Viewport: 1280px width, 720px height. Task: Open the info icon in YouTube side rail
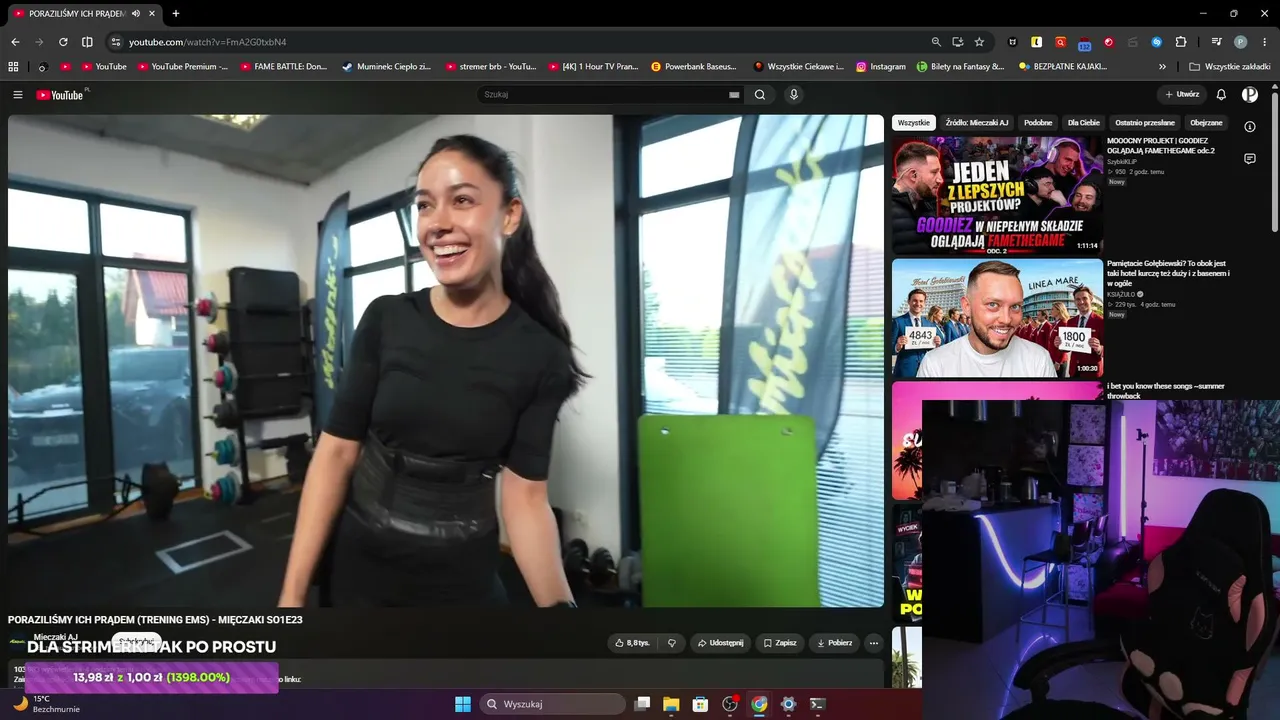(1250, 127)
